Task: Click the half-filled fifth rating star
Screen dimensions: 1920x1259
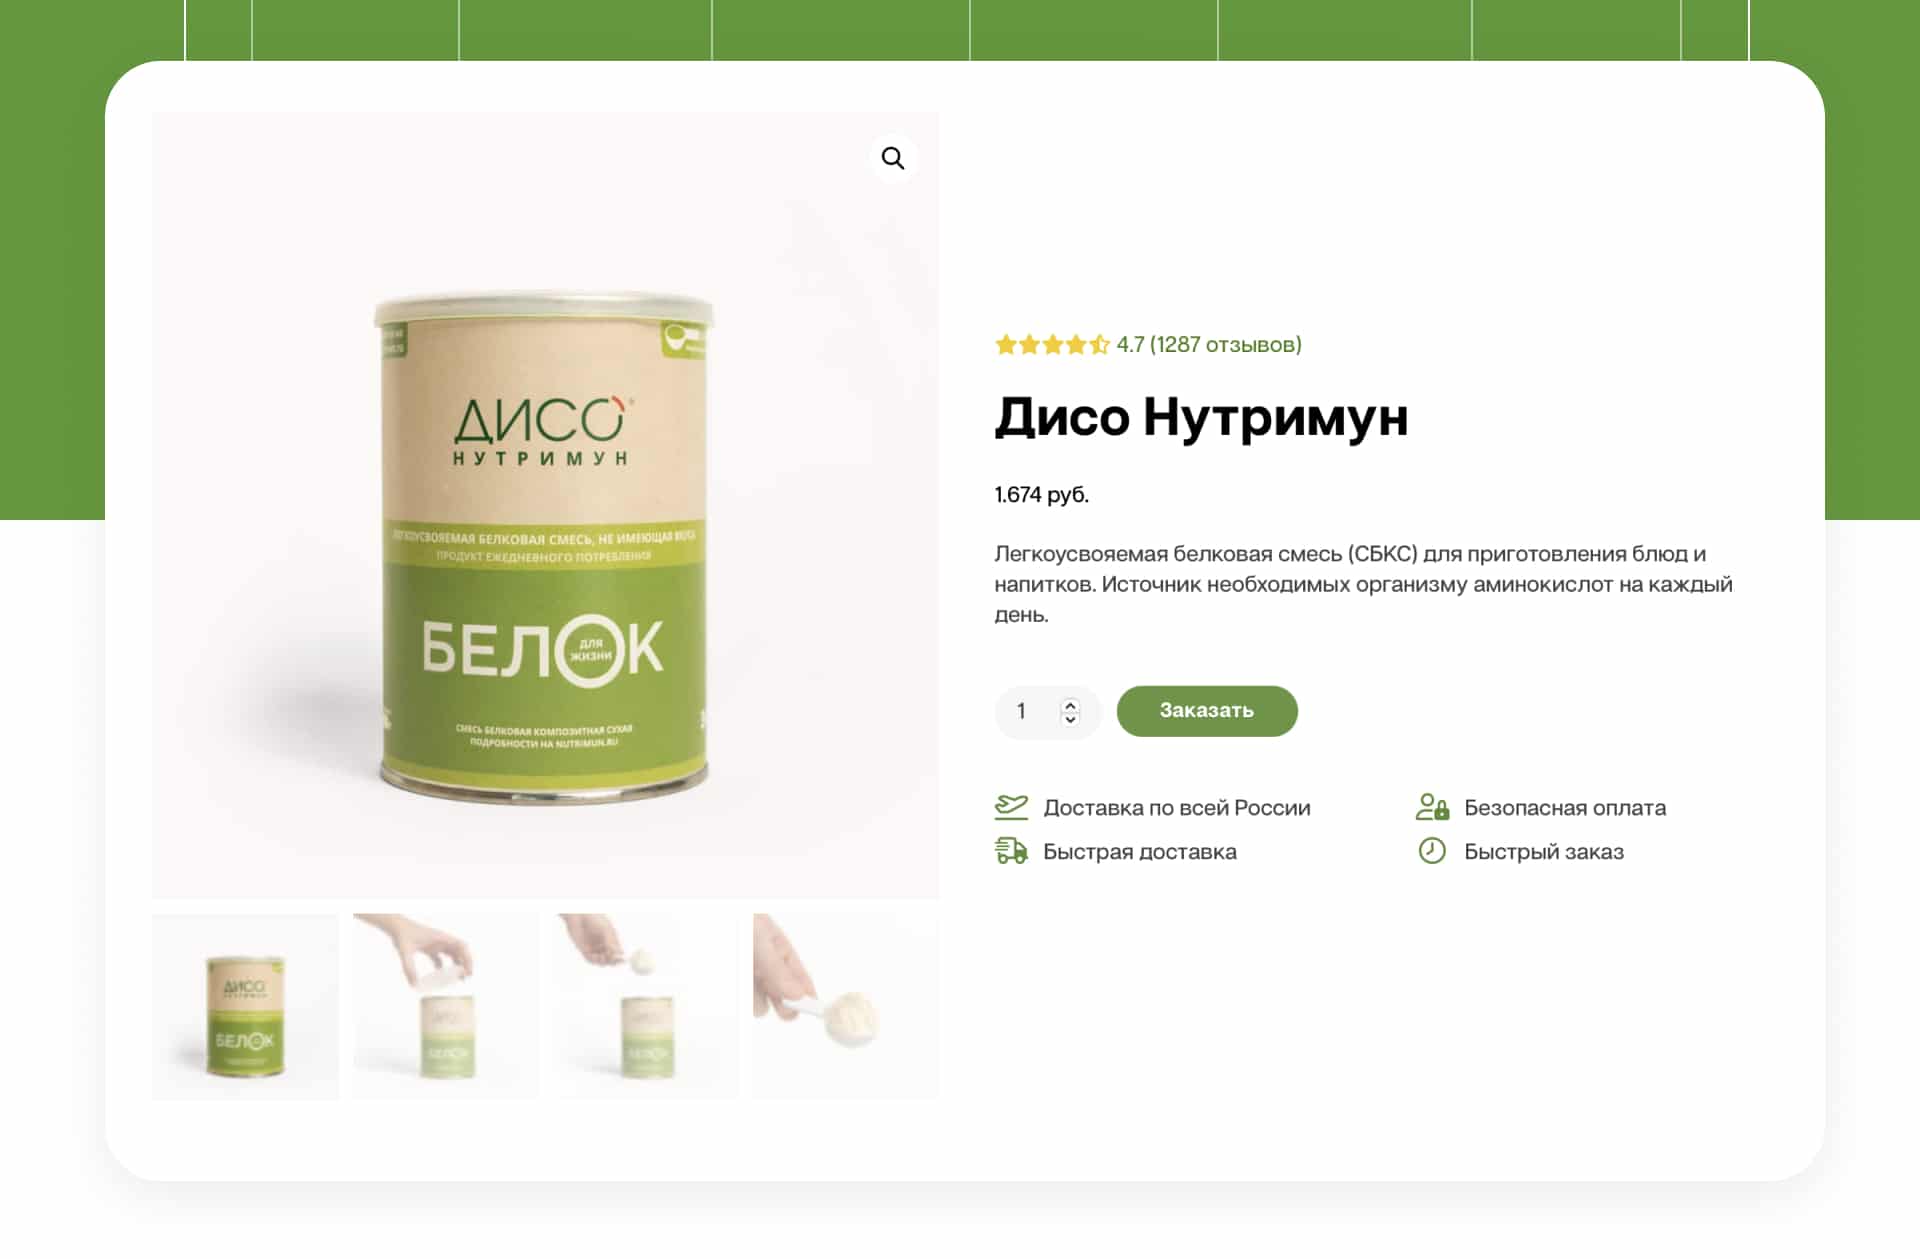Action: (1099, 345)
